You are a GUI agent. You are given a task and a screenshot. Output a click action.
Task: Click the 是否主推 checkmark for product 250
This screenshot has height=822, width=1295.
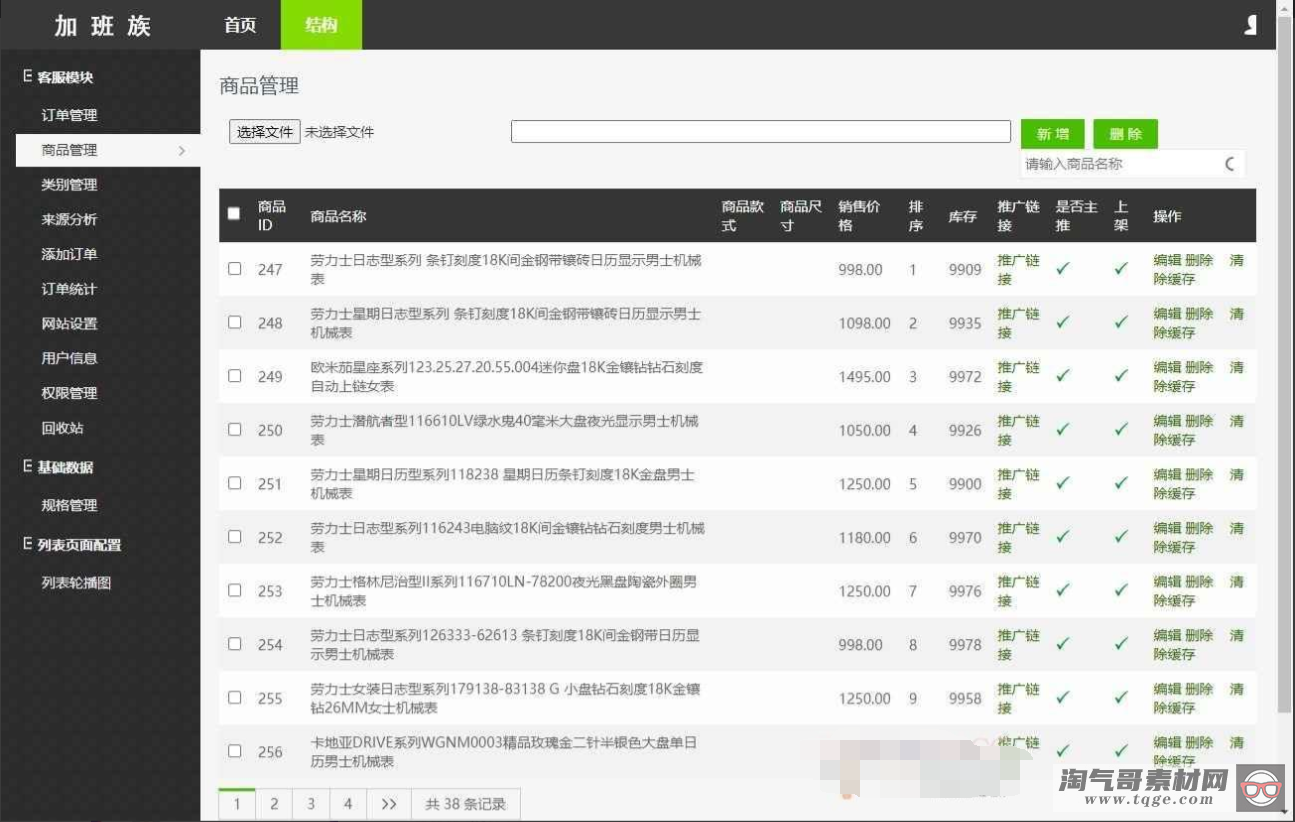pyautogui.click(x=1063, y=429)
